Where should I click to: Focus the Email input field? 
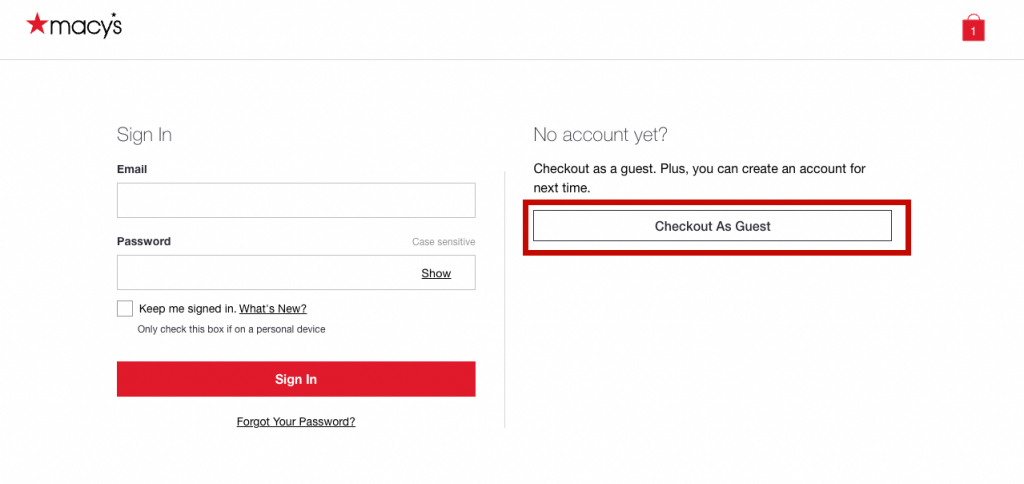(x=295, y=200)
